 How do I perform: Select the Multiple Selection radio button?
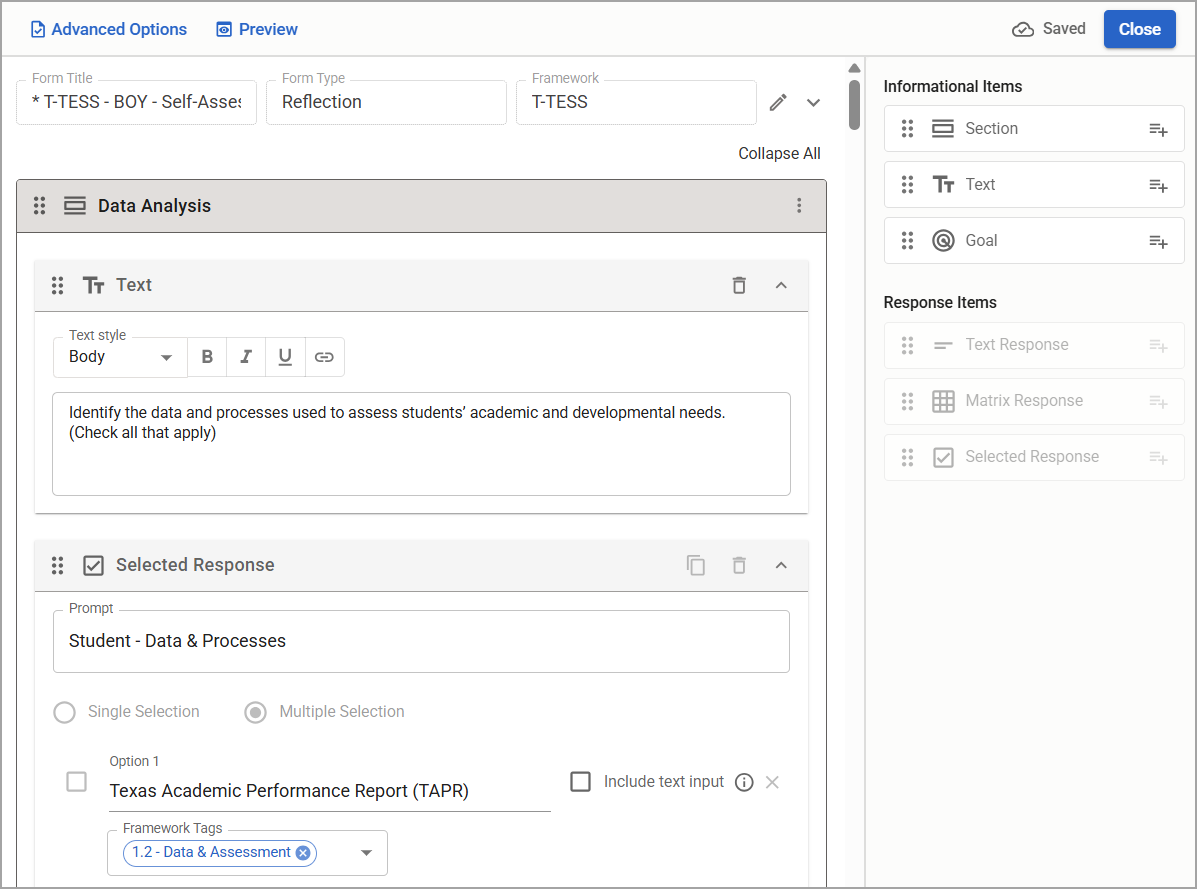tap(255, 713)
